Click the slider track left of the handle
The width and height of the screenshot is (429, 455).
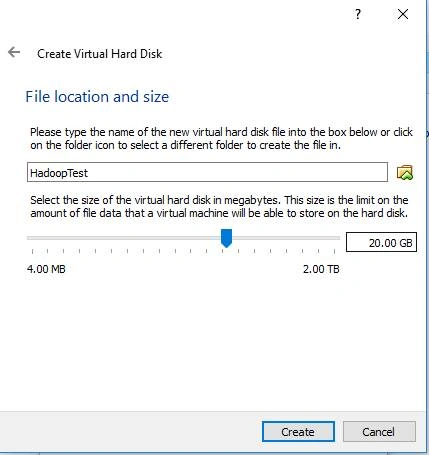[124, 238]
